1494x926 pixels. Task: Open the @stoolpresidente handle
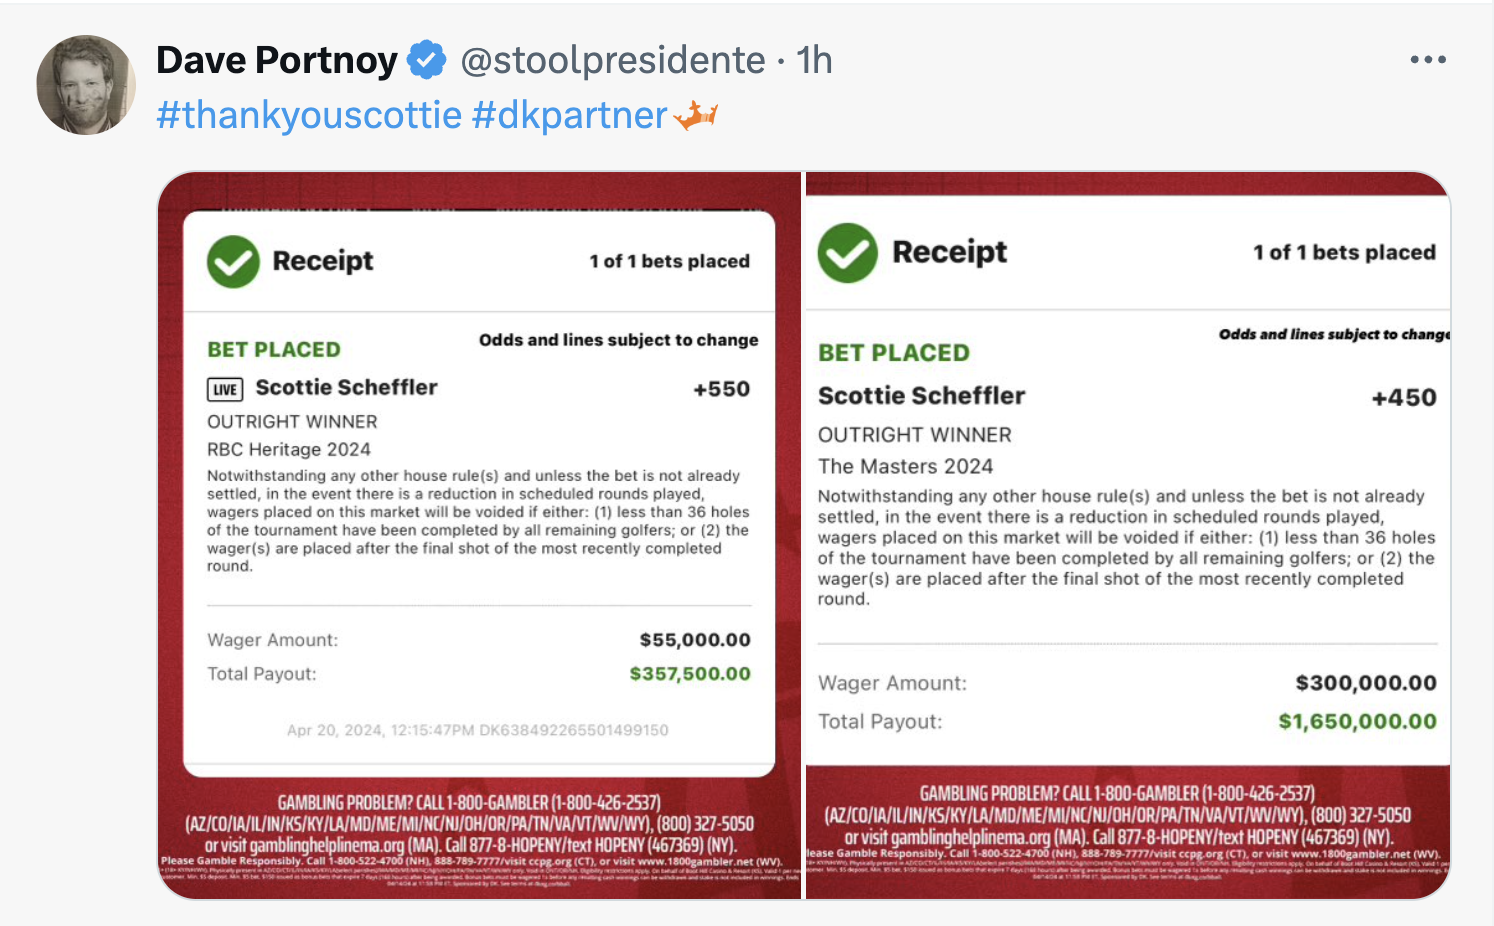(x=612, y=61)
